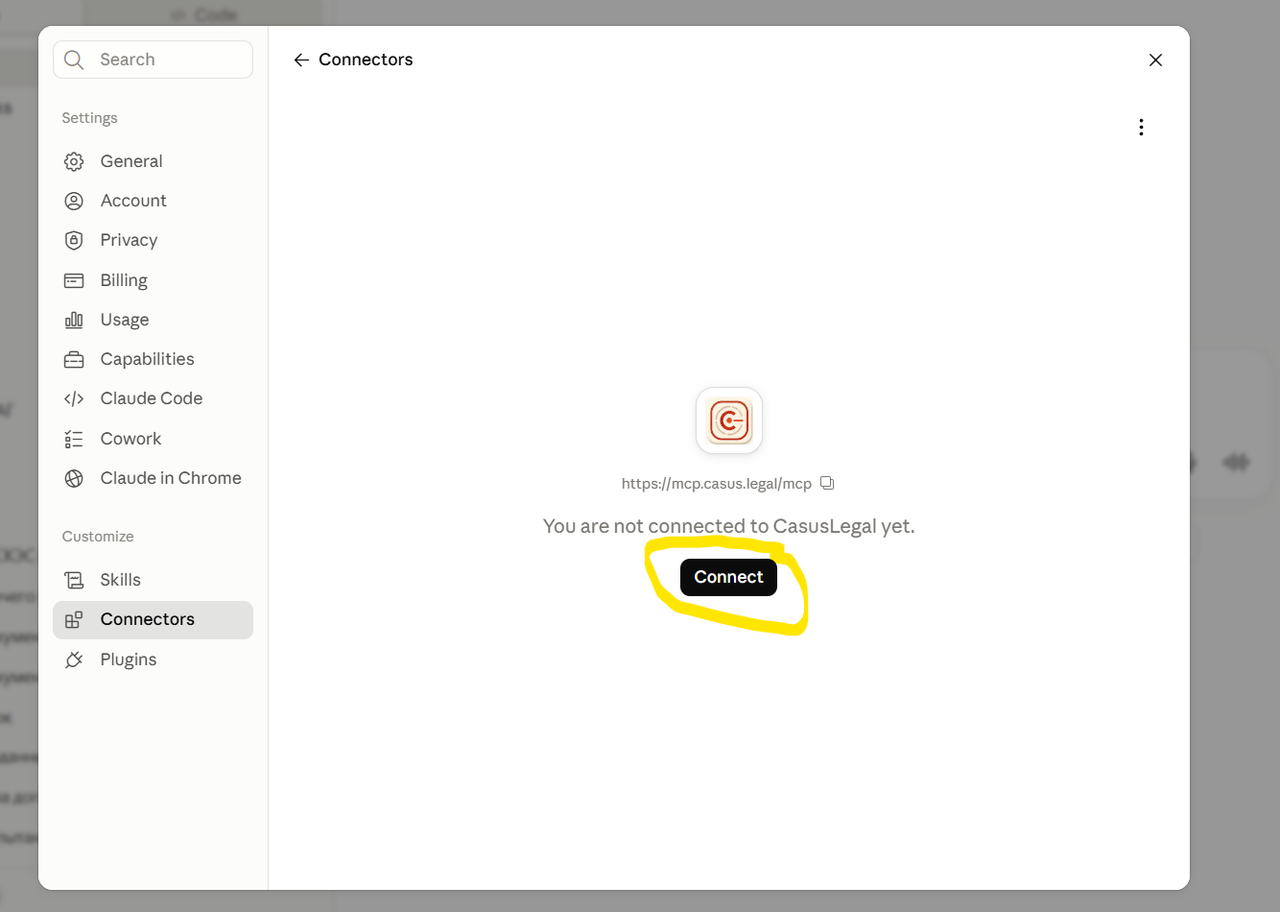
Task: Go to Account settings
Action: [x=153, y=201]
